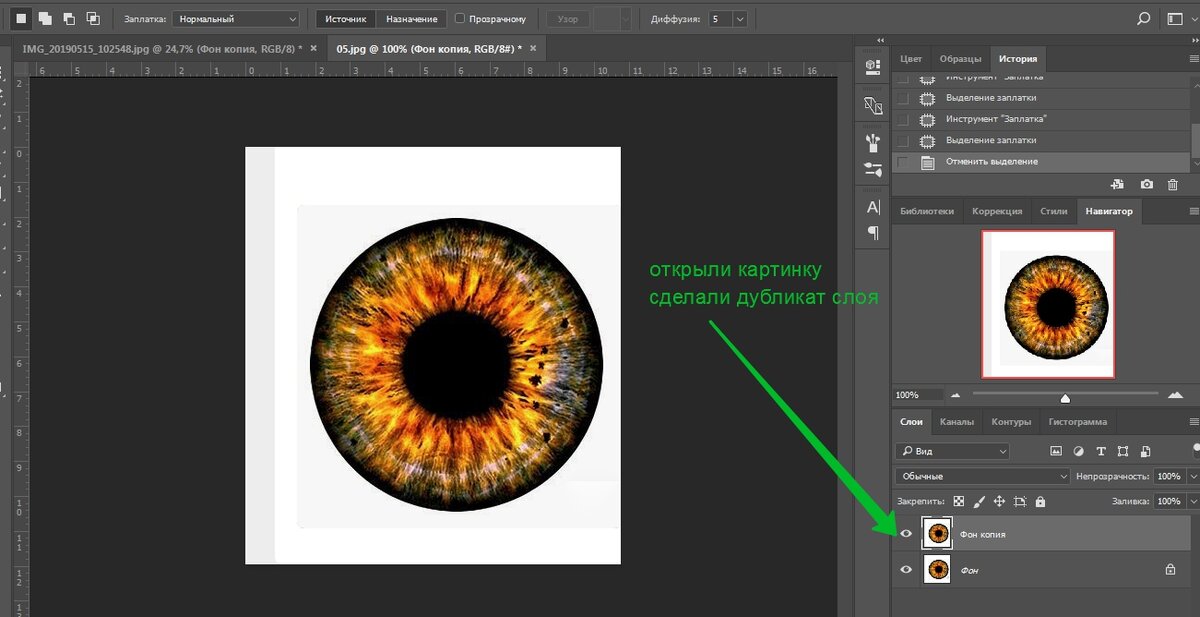Create new document from current state

point(1118,184)
